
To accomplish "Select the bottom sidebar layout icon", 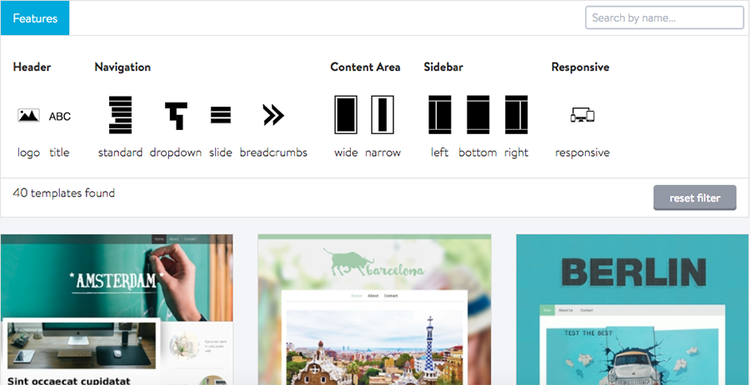I will (x=478, y=115).
